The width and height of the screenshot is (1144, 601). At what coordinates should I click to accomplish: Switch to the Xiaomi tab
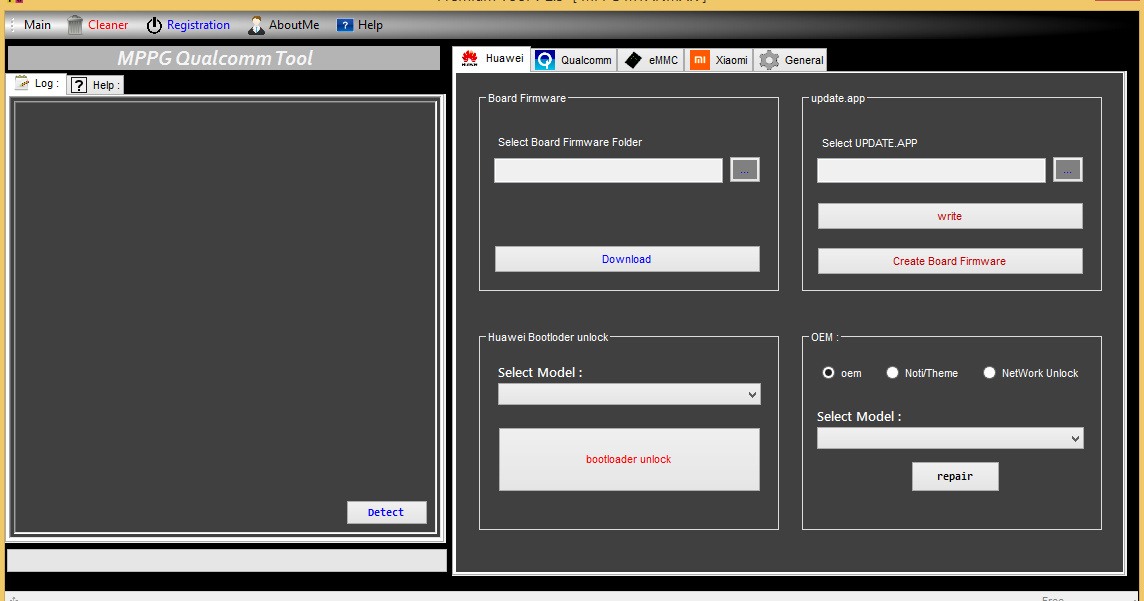pyautogui.click(x=719, y=60)
